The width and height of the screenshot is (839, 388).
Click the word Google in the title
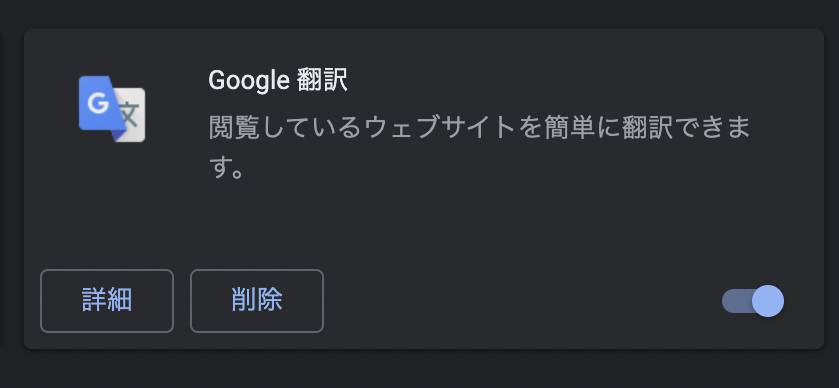(249, 81)
